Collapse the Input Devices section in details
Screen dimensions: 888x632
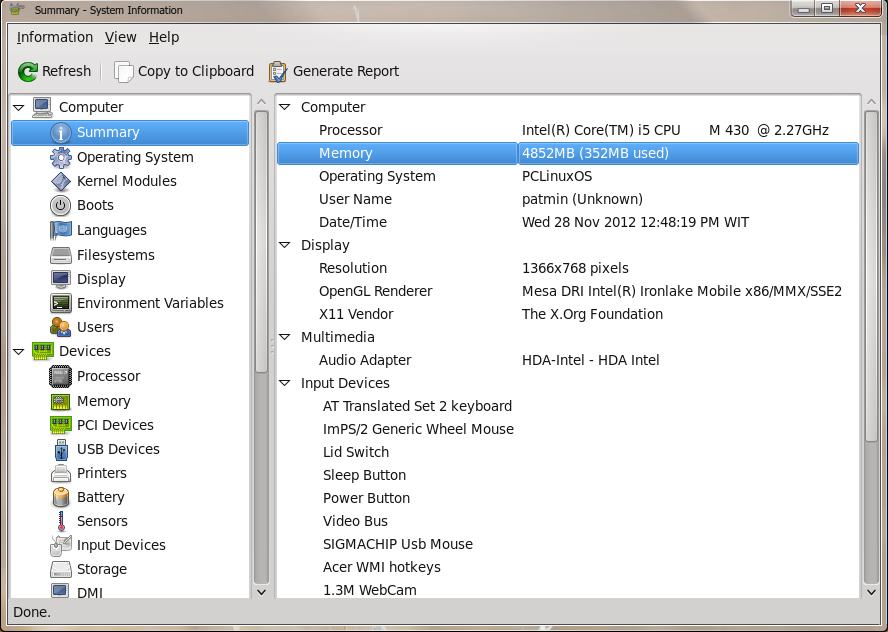tap(285, 383)
